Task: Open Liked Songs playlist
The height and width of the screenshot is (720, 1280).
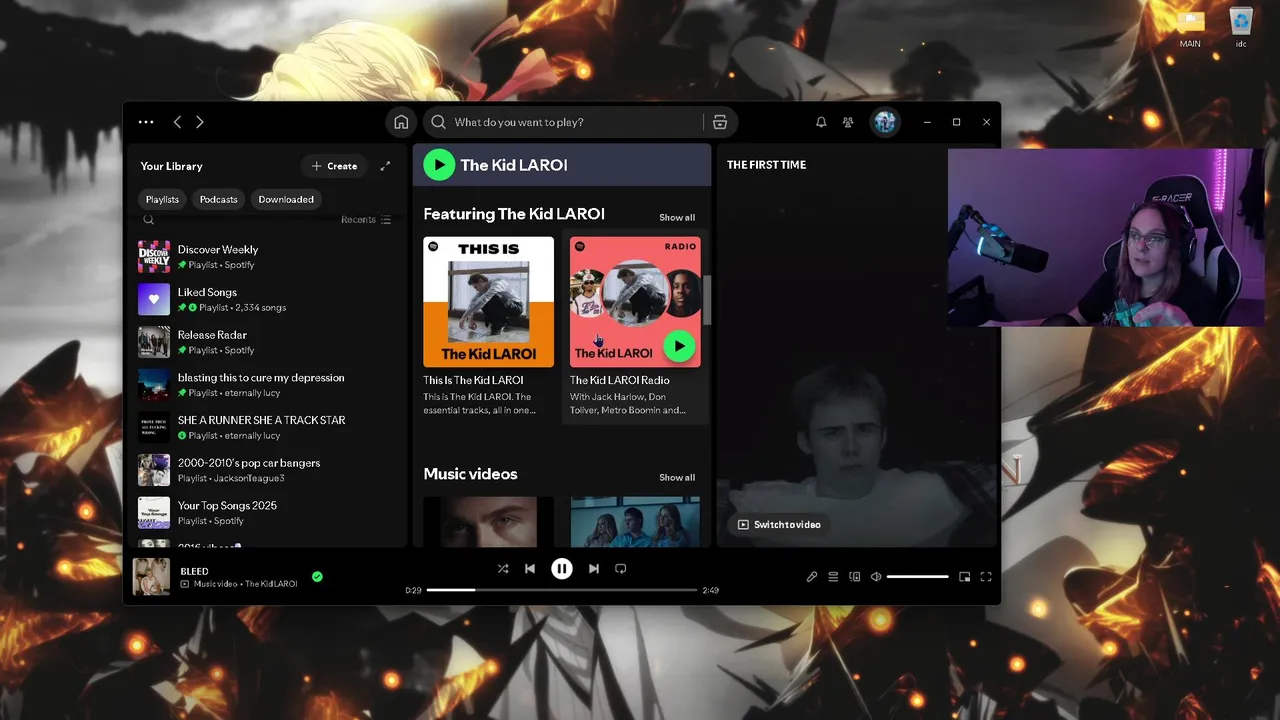Action: 268,299
